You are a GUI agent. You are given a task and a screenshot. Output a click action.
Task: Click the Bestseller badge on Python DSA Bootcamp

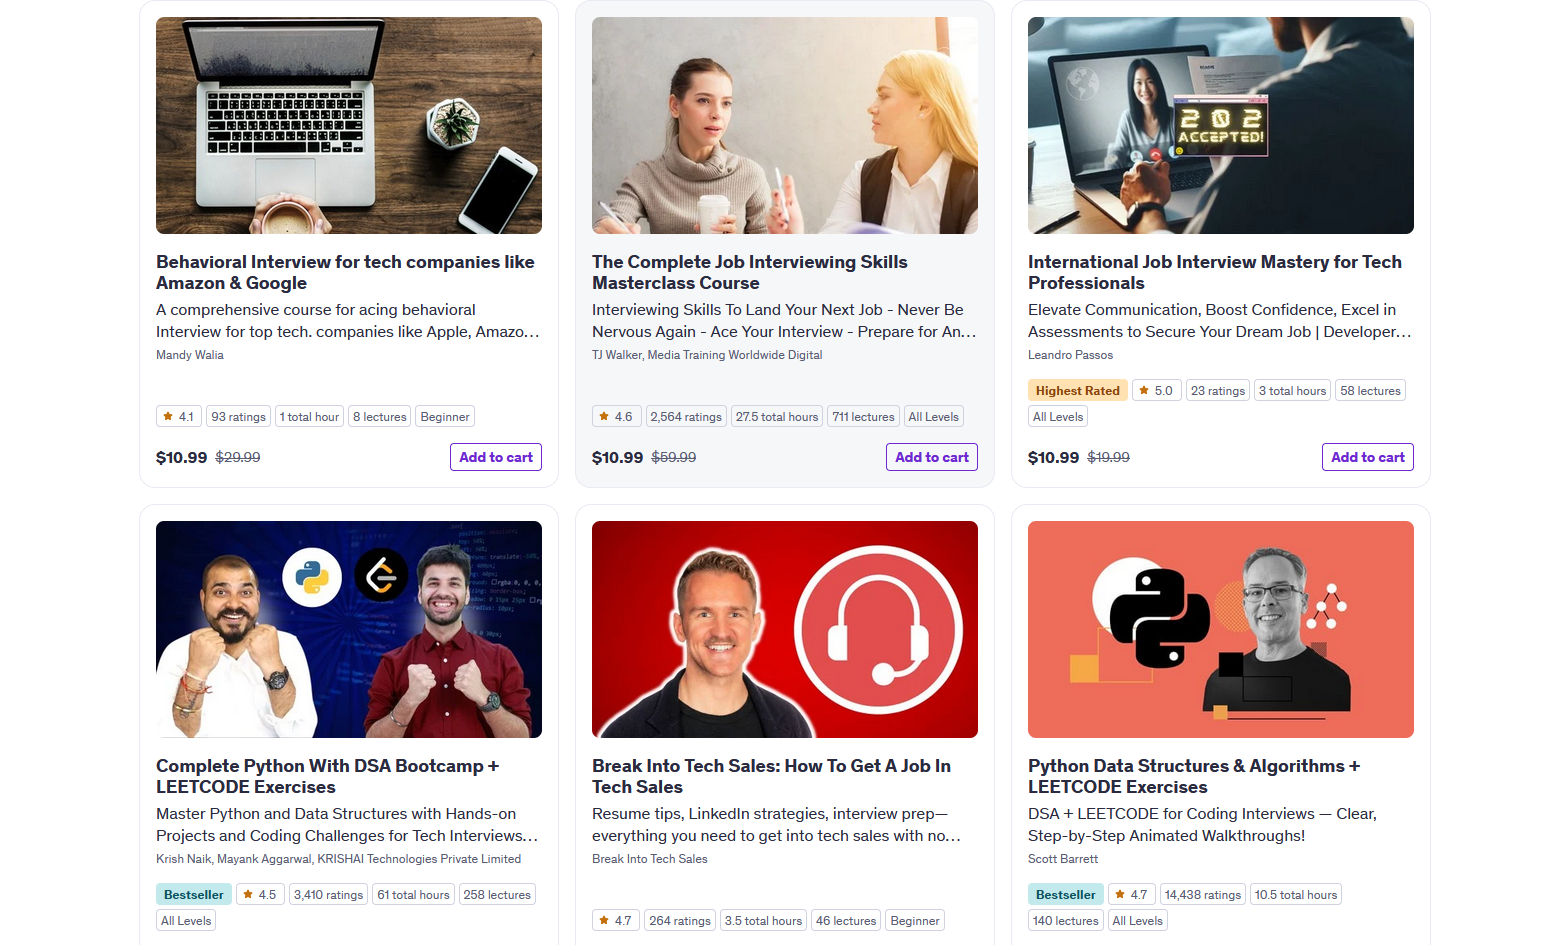(194, 895)
